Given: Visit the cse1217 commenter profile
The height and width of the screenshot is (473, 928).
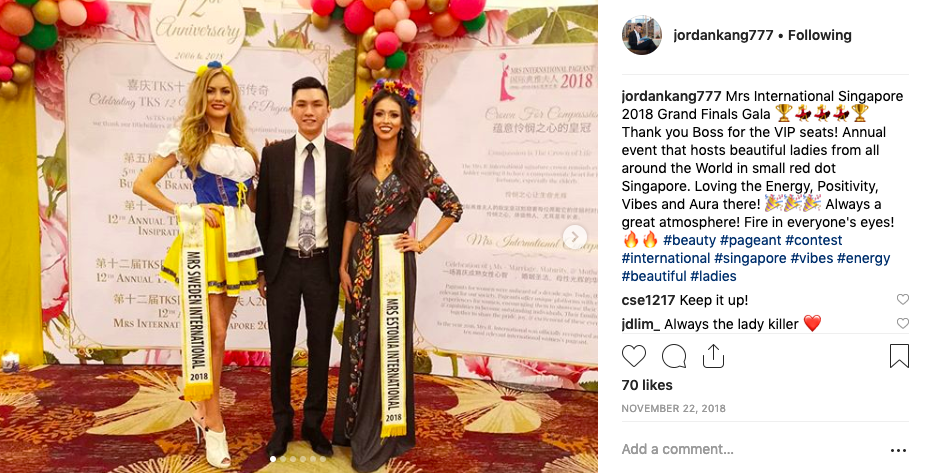Looking at the screenshot, I should pyautogui.click(x=648, y=300).
